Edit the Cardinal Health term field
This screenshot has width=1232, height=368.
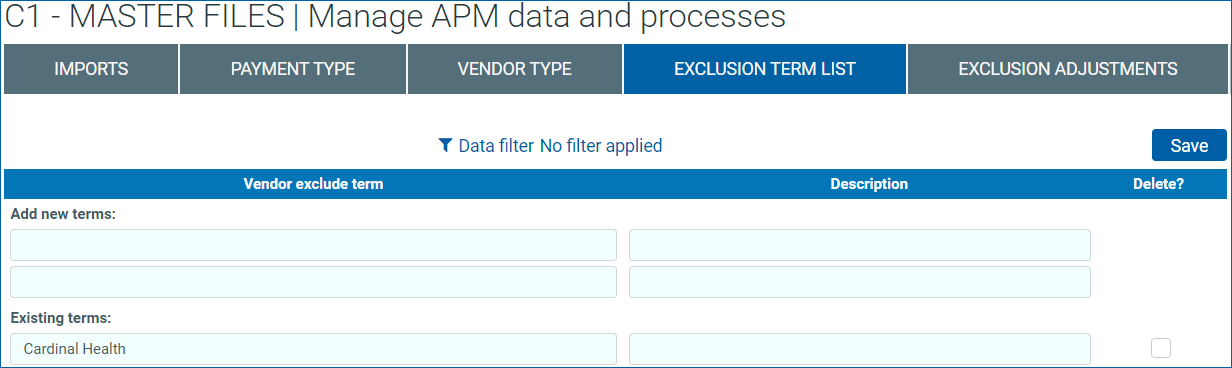tap(314, 349)
